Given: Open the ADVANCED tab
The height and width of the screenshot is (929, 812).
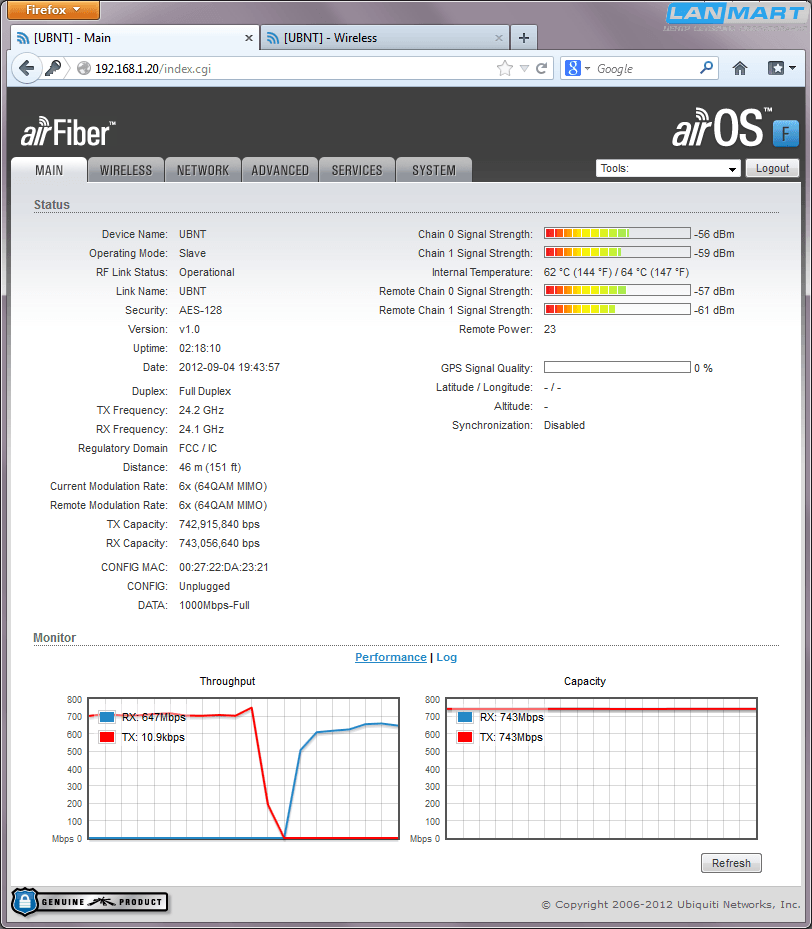Looking at the screenshot, I should [x=280, y=170].
